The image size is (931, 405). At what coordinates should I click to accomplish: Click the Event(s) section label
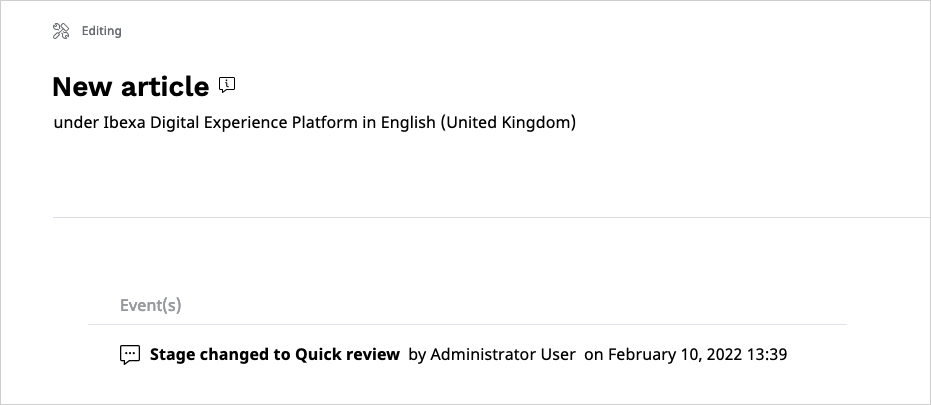click(151, 305)
